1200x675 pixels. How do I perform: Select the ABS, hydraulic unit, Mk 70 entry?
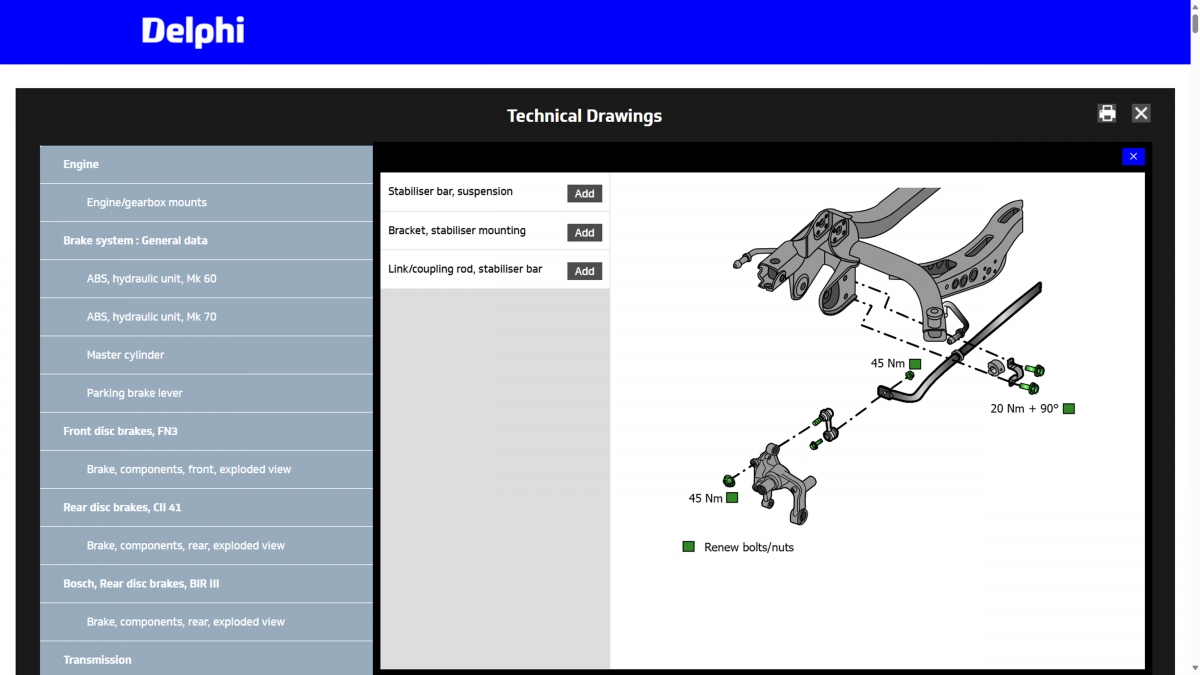206,316
